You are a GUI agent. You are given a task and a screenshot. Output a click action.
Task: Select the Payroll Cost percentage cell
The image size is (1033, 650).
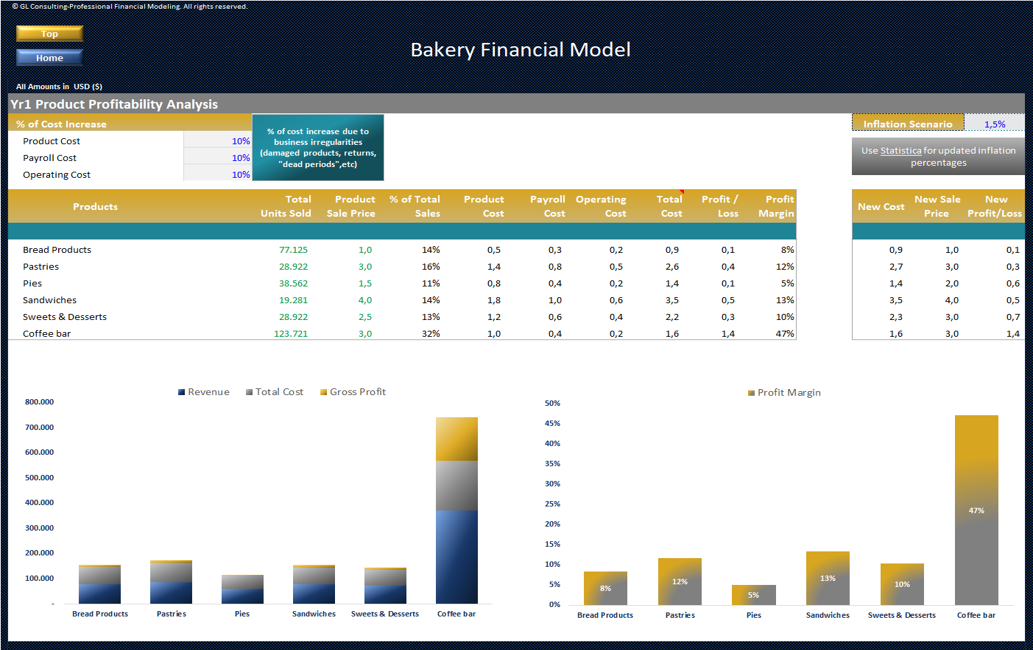[217, 158]
